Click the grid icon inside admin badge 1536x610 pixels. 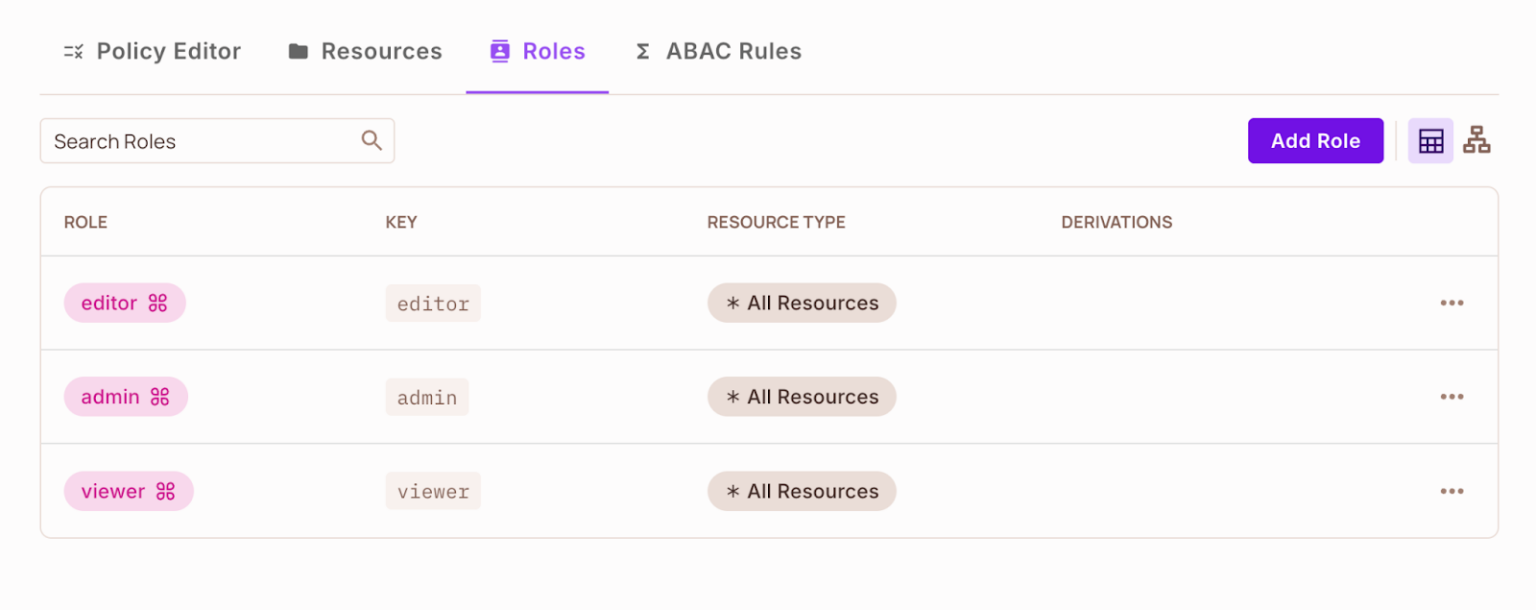click(160, 396)
